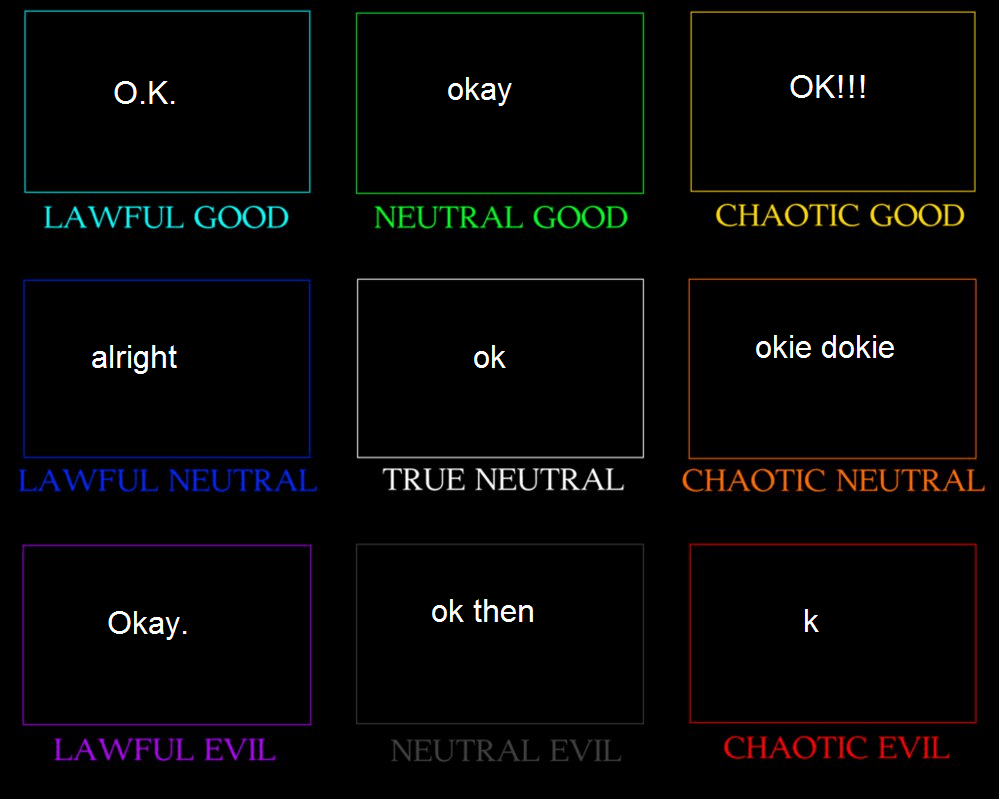Click the white TRUE NEUTRAL label
Viewport: 999px width, 799px height.
[503, 480]
